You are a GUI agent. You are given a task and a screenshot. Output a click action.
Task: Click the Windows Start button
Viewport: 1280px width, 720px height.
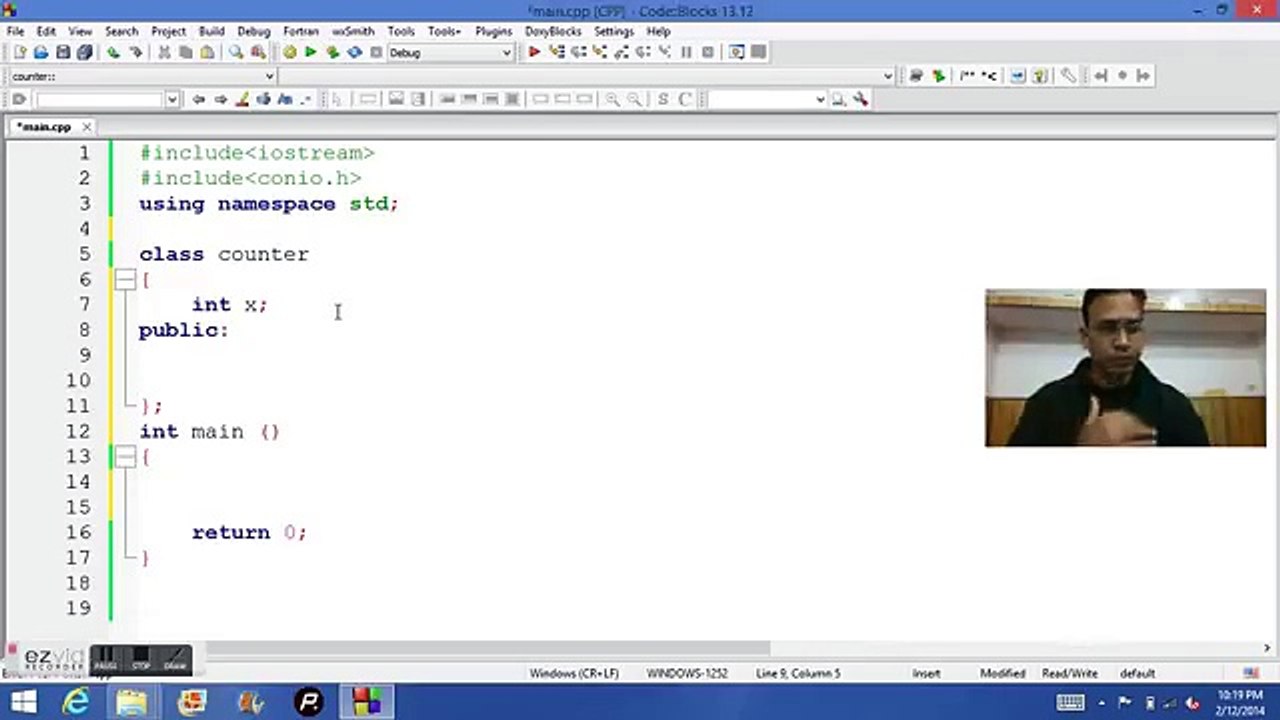coord(22,702)
